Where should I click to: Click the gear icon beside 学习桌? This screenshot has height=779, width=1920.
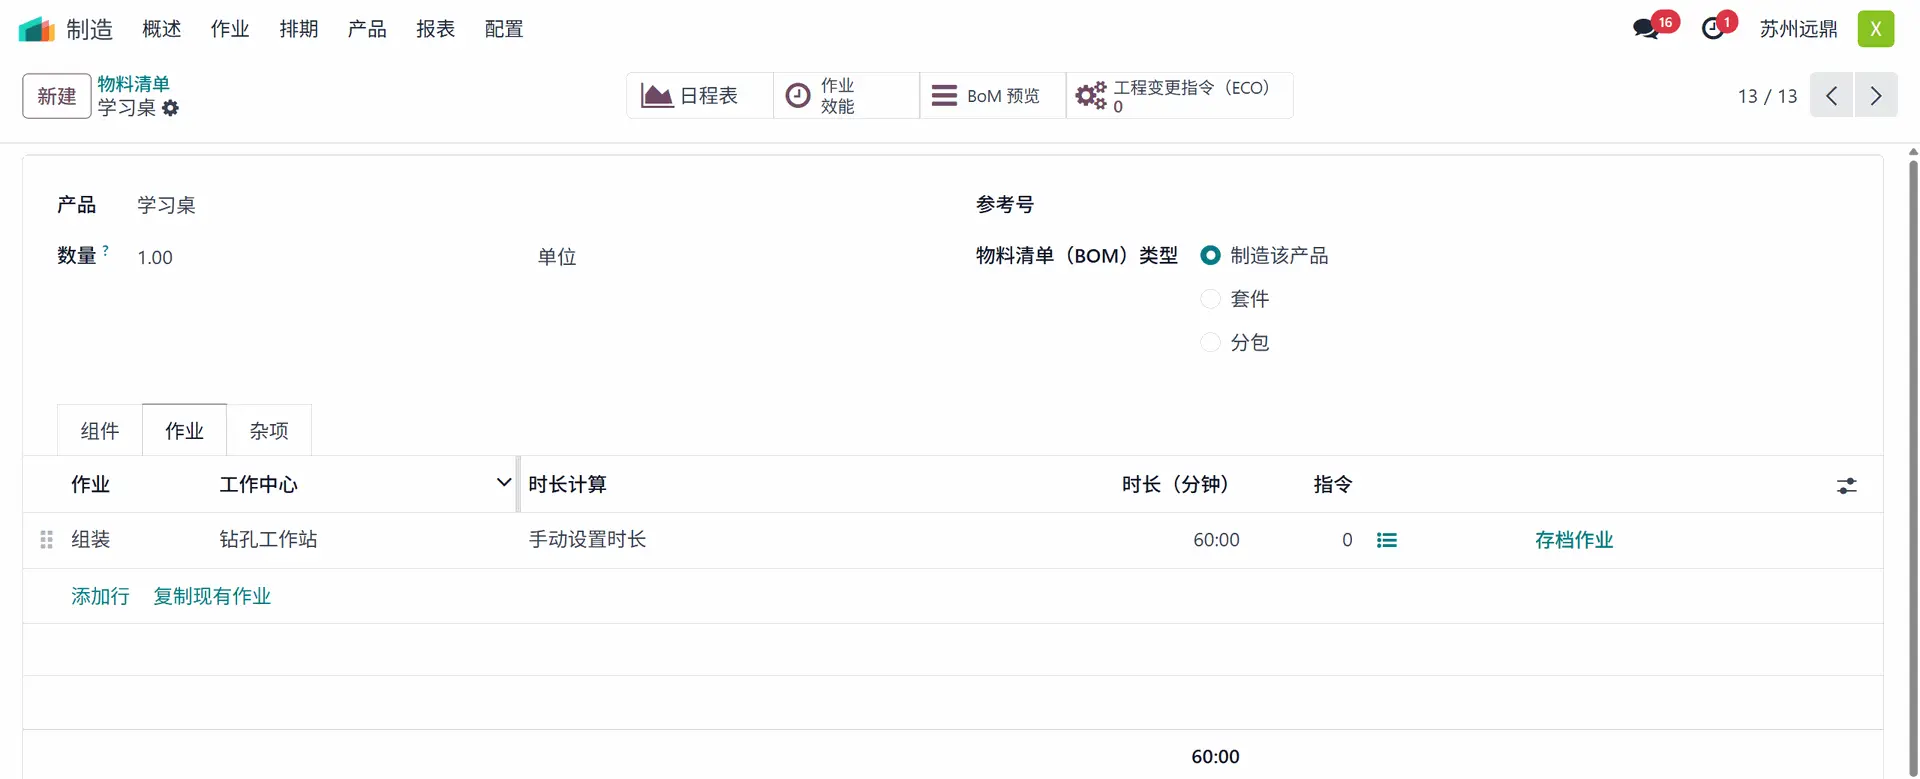171,108
